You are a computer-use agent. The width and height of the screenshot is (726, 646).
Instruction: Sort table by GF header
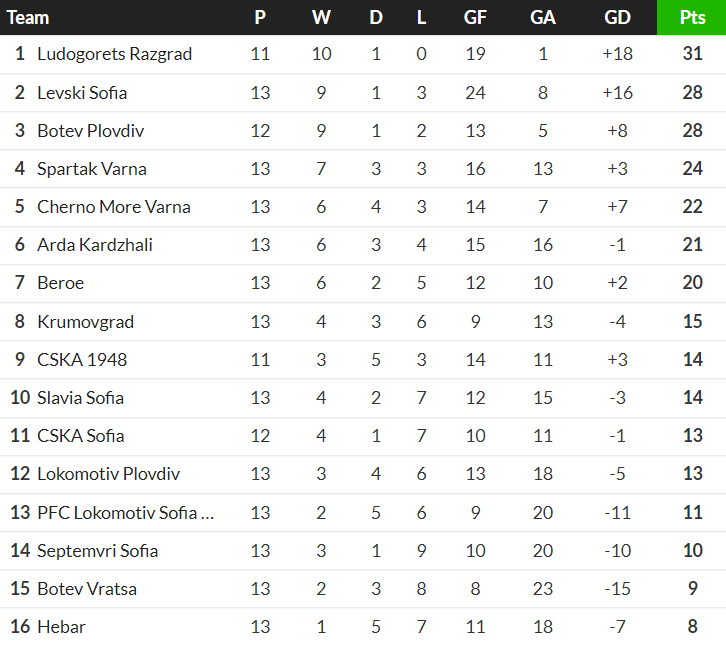[476, 17]
